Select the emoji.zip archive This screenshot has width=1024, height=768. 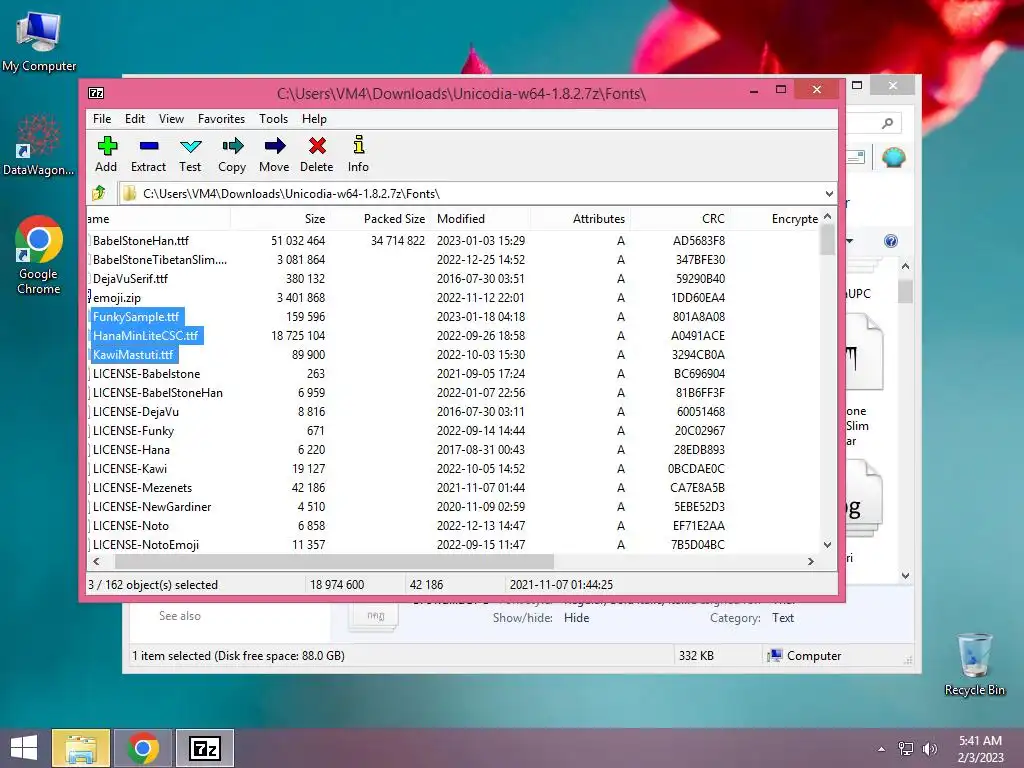click(116, 298)
